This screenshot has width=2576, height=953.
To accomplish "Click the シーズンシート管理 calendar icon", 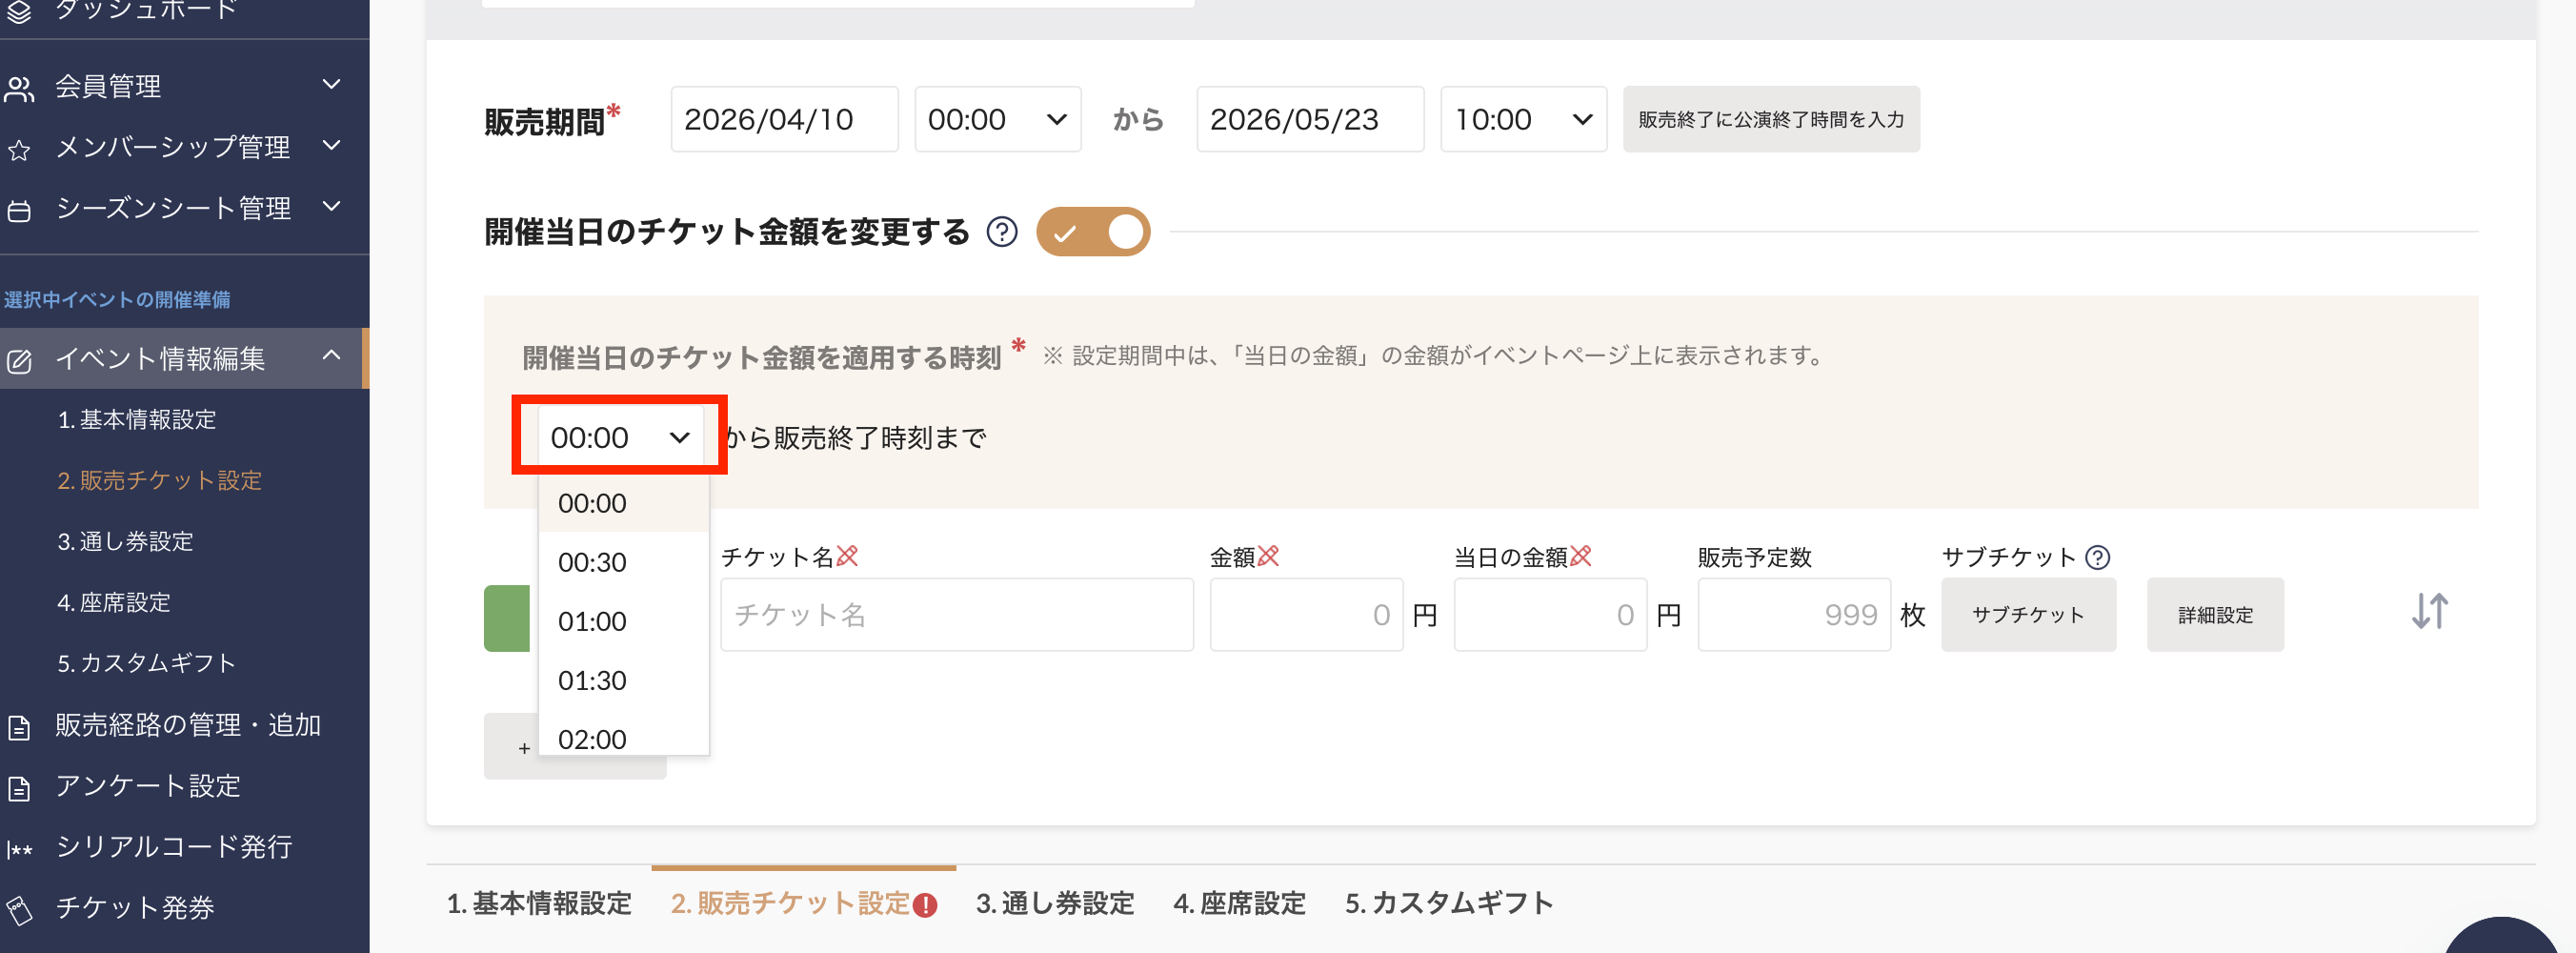I will tap(19, 211).
